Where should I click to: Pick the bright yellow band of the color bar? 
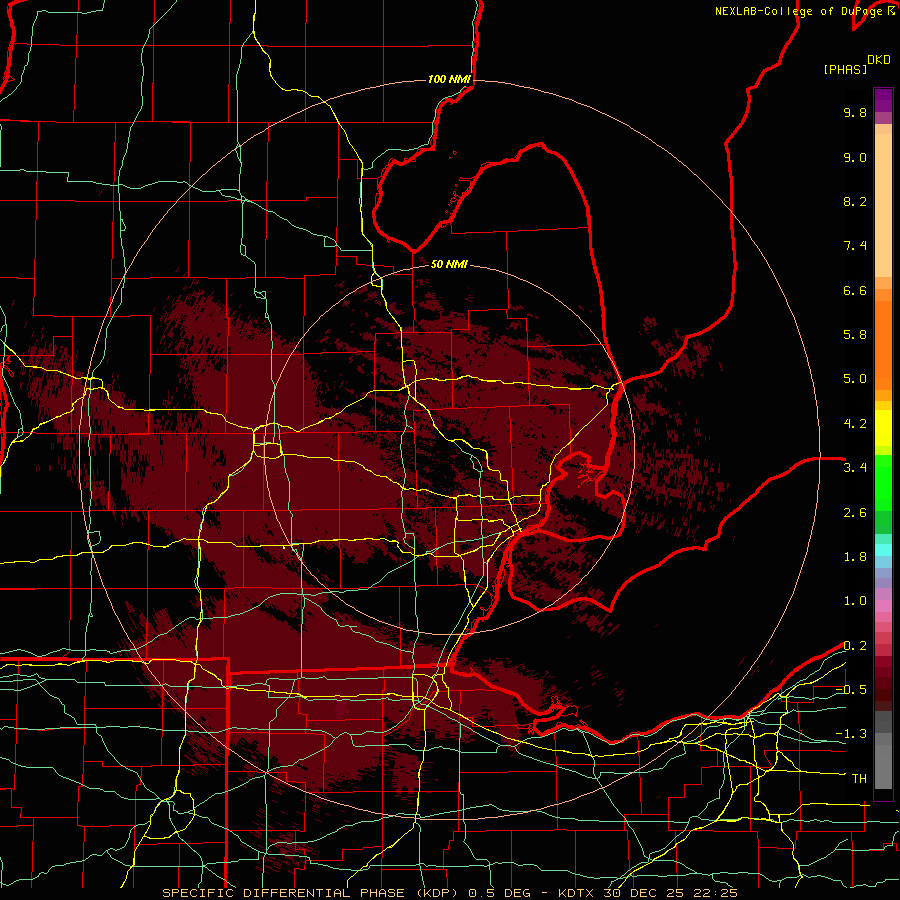[x=883, y=428]
